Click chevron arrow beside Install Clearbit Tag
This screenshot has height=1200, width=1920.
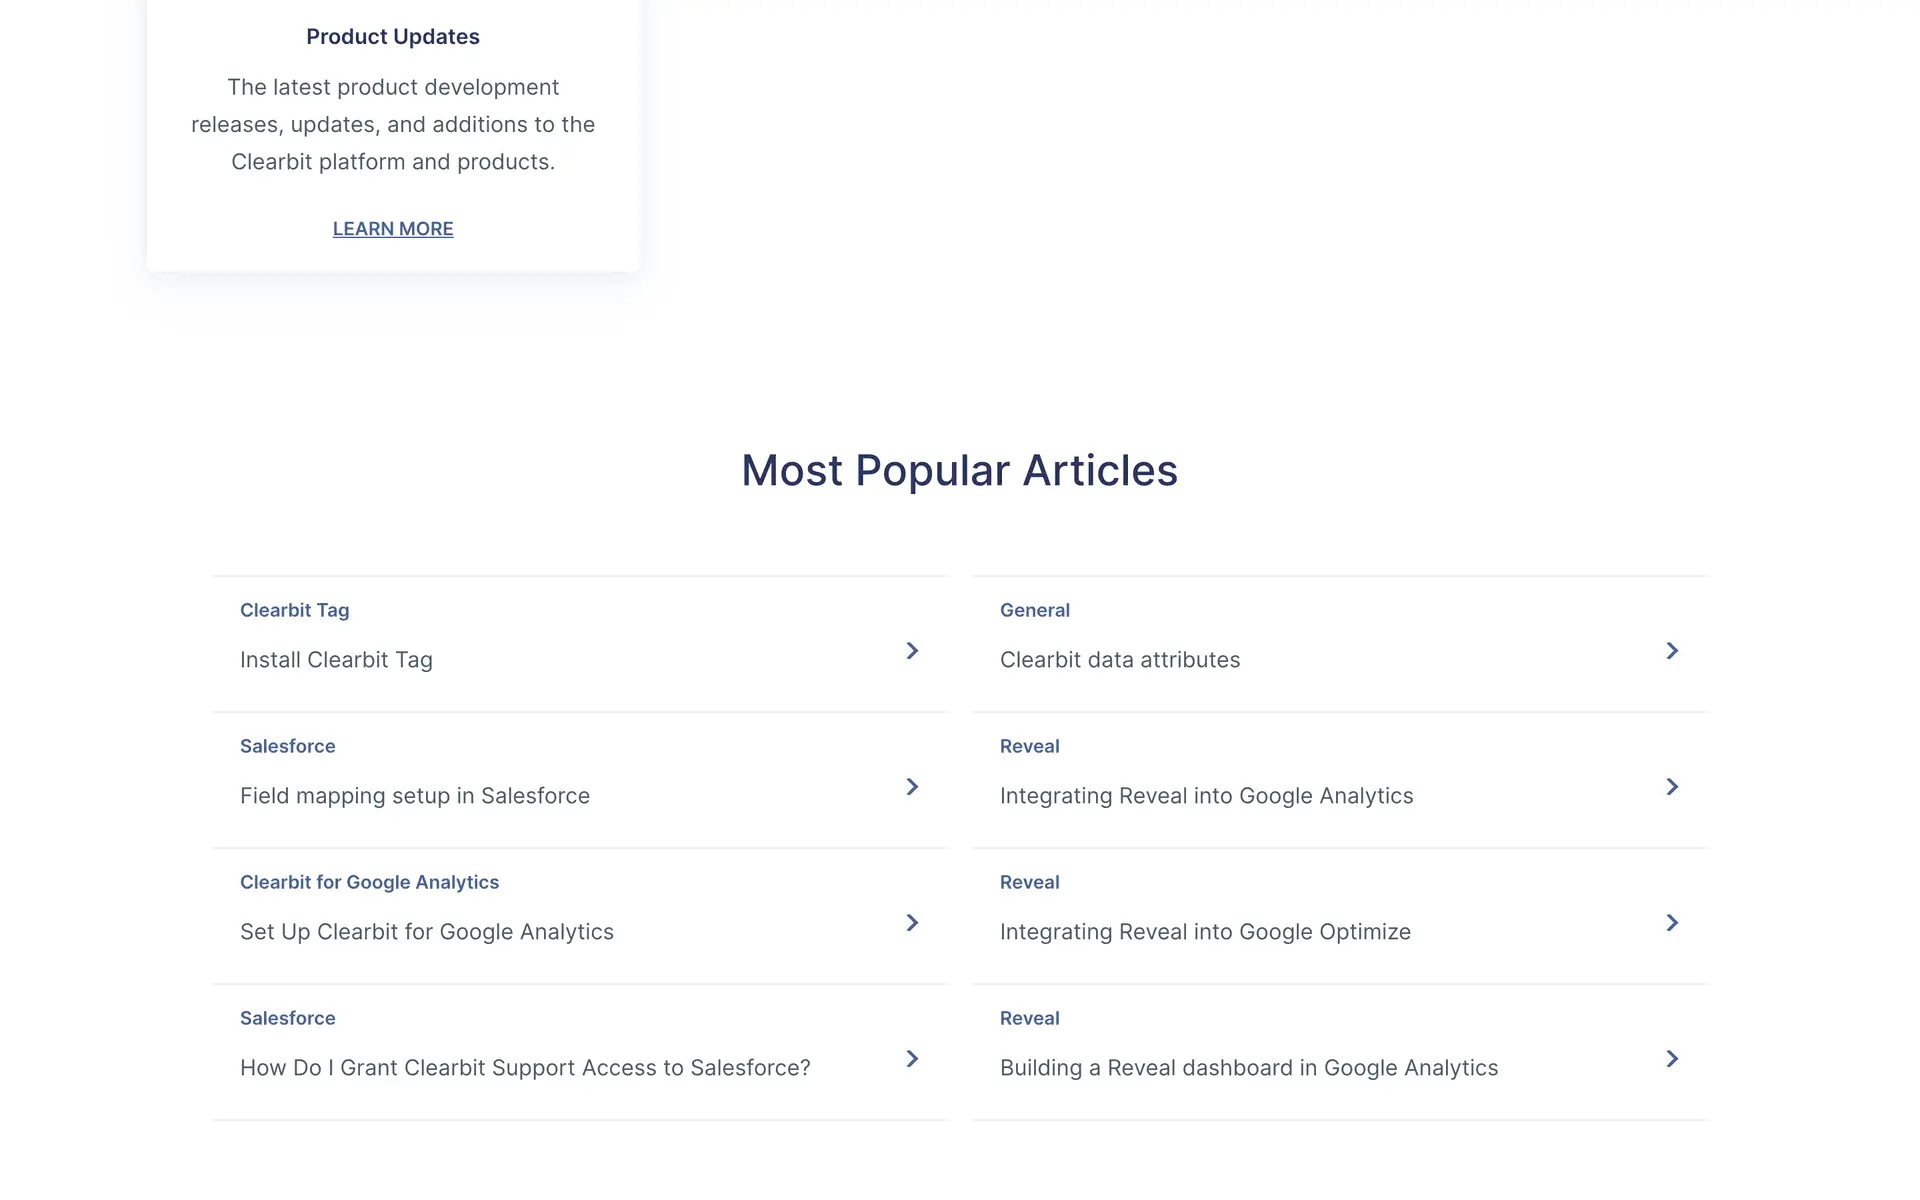(x=912, y=651)
